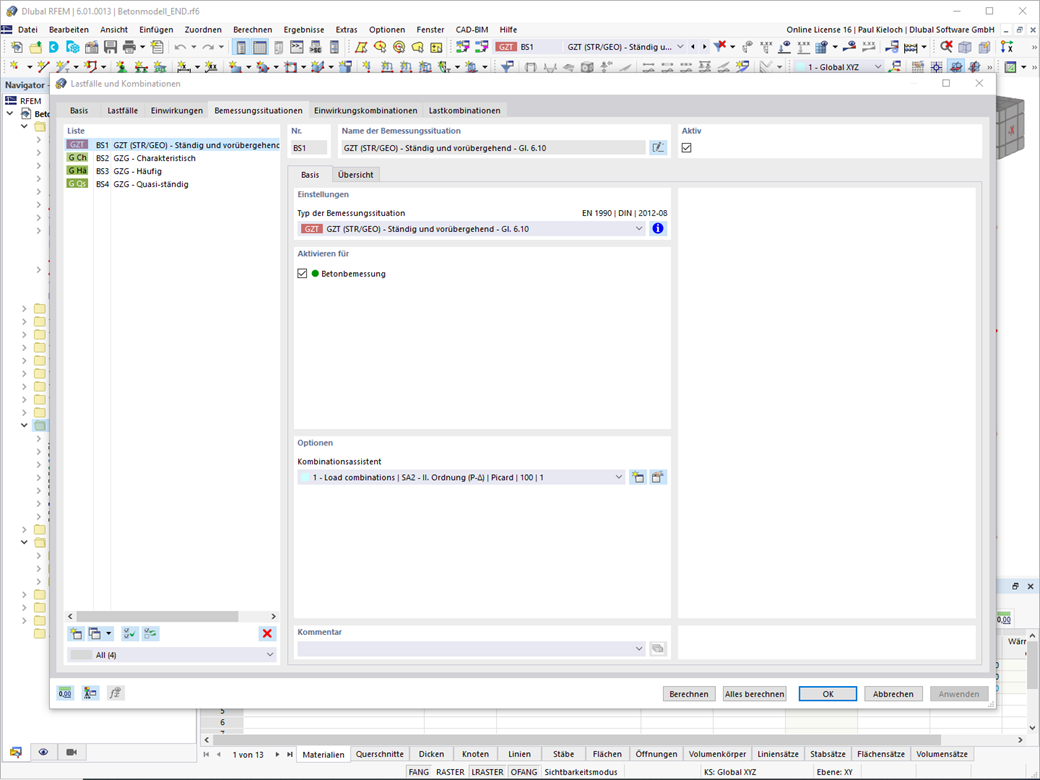Click the fx formula icon at dialog bottom
1040x780 pixels.
click(115, 693)
